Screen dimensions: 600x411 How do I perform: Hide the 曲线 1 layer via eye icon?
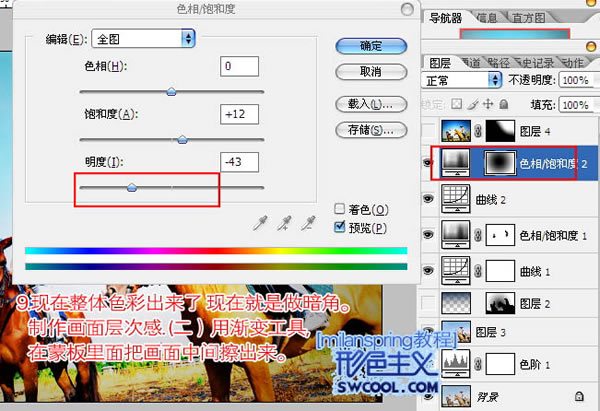(x=429, y=270)
